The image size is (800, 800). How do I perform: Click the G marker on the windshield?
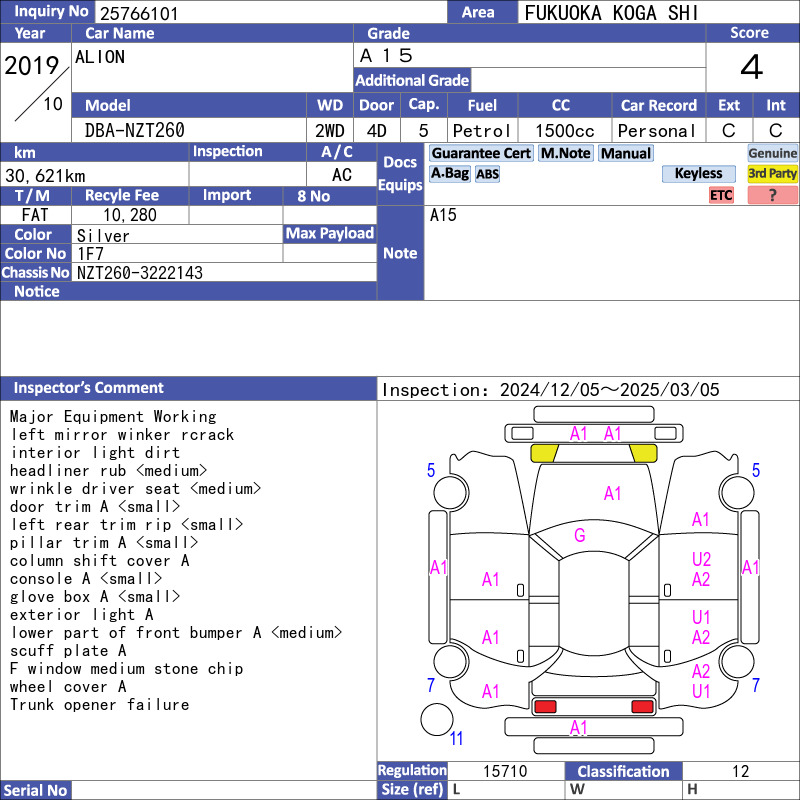tap(579, 536)
